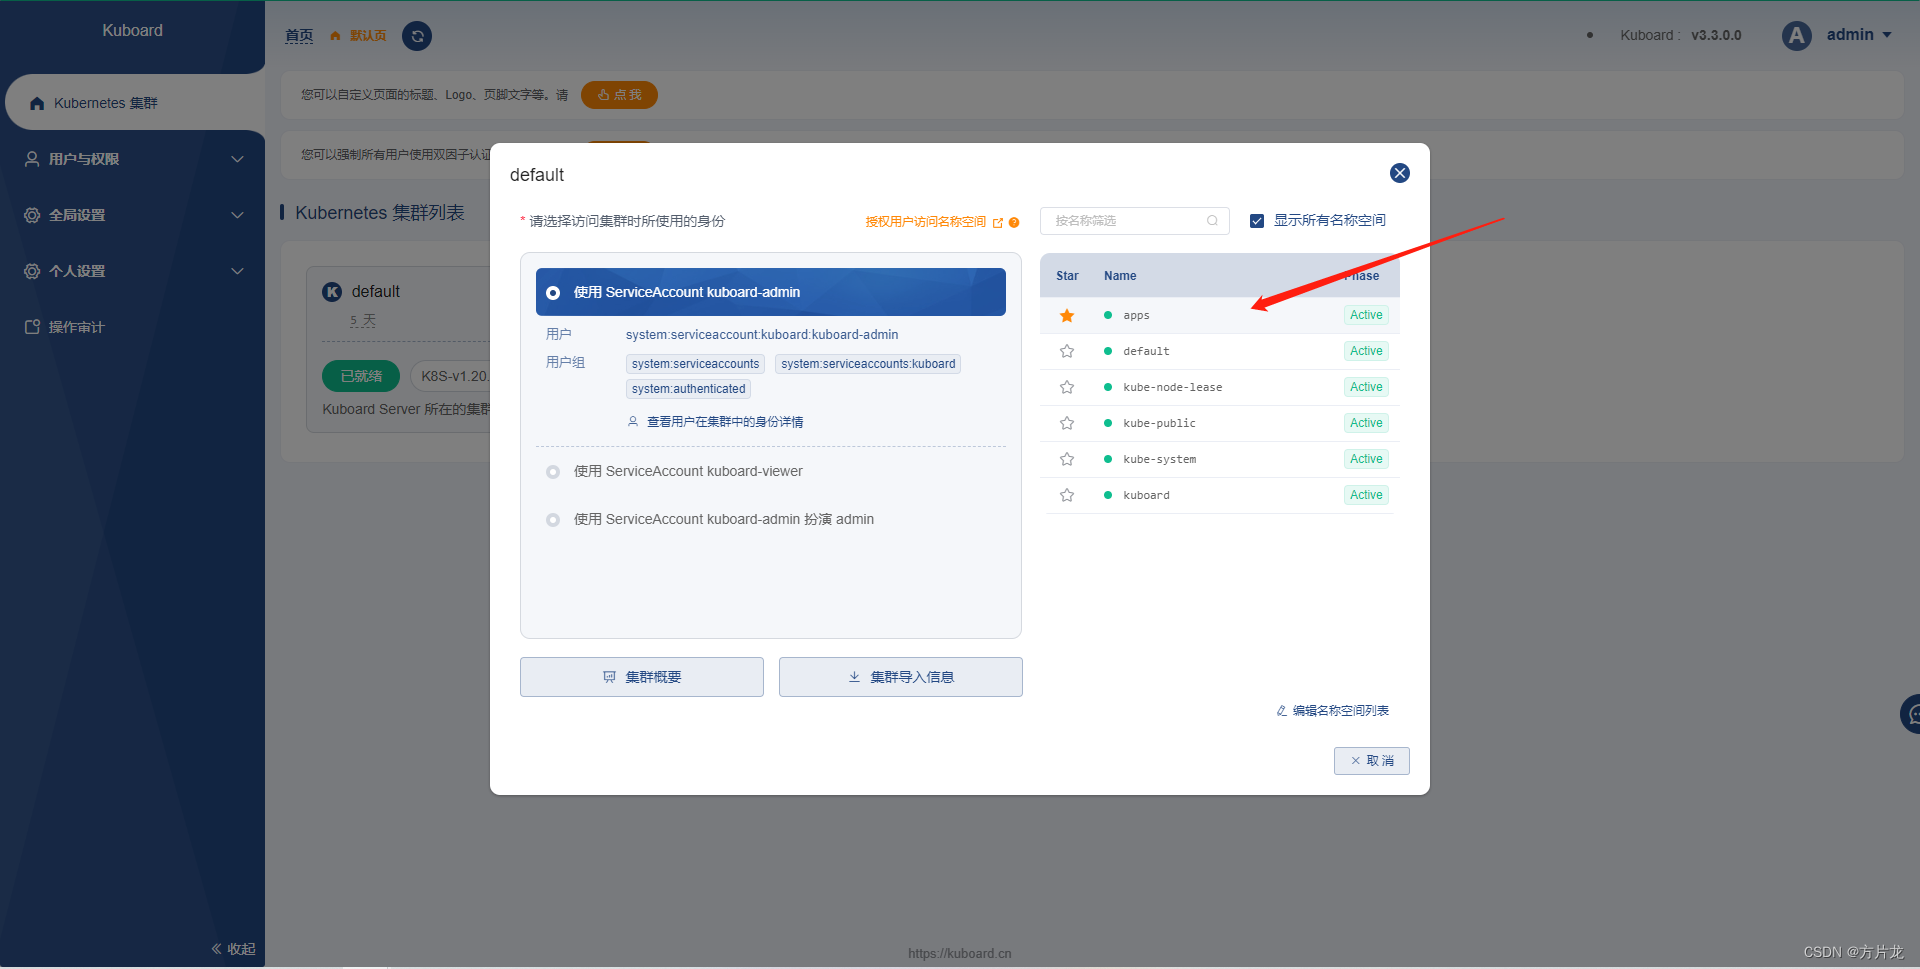1920x969 pixels.
Task: Click the help question mark beside 授权用户访问名称空间
Action: click(1015, 222)
